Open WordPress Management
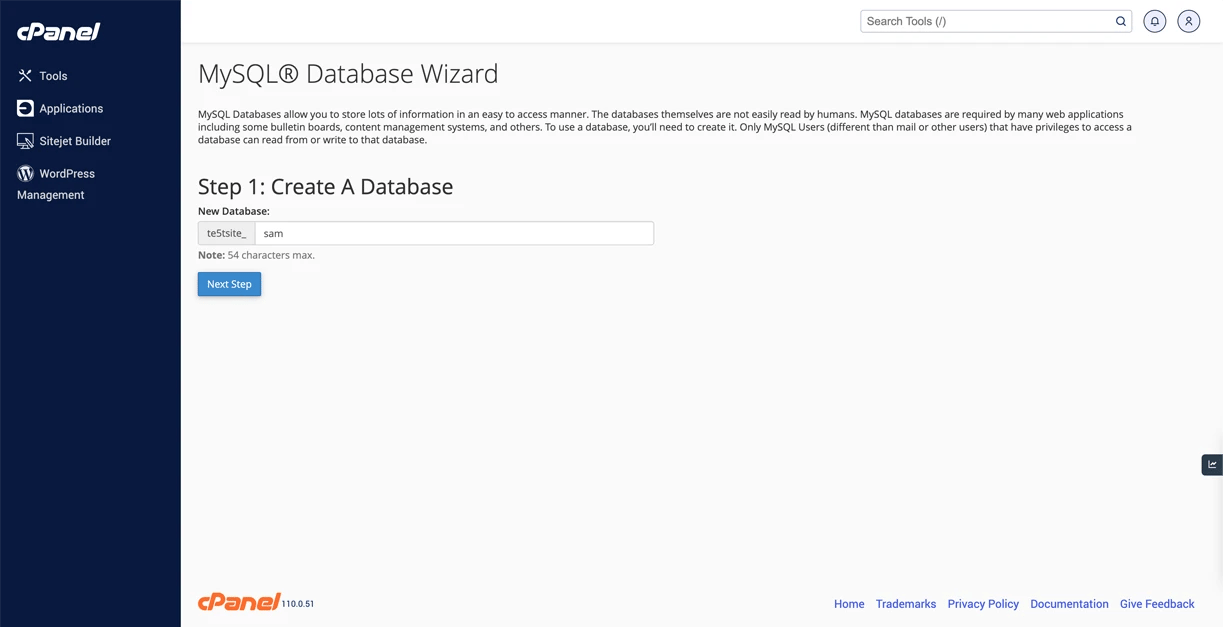1223x627 pixels. [56, 184]
